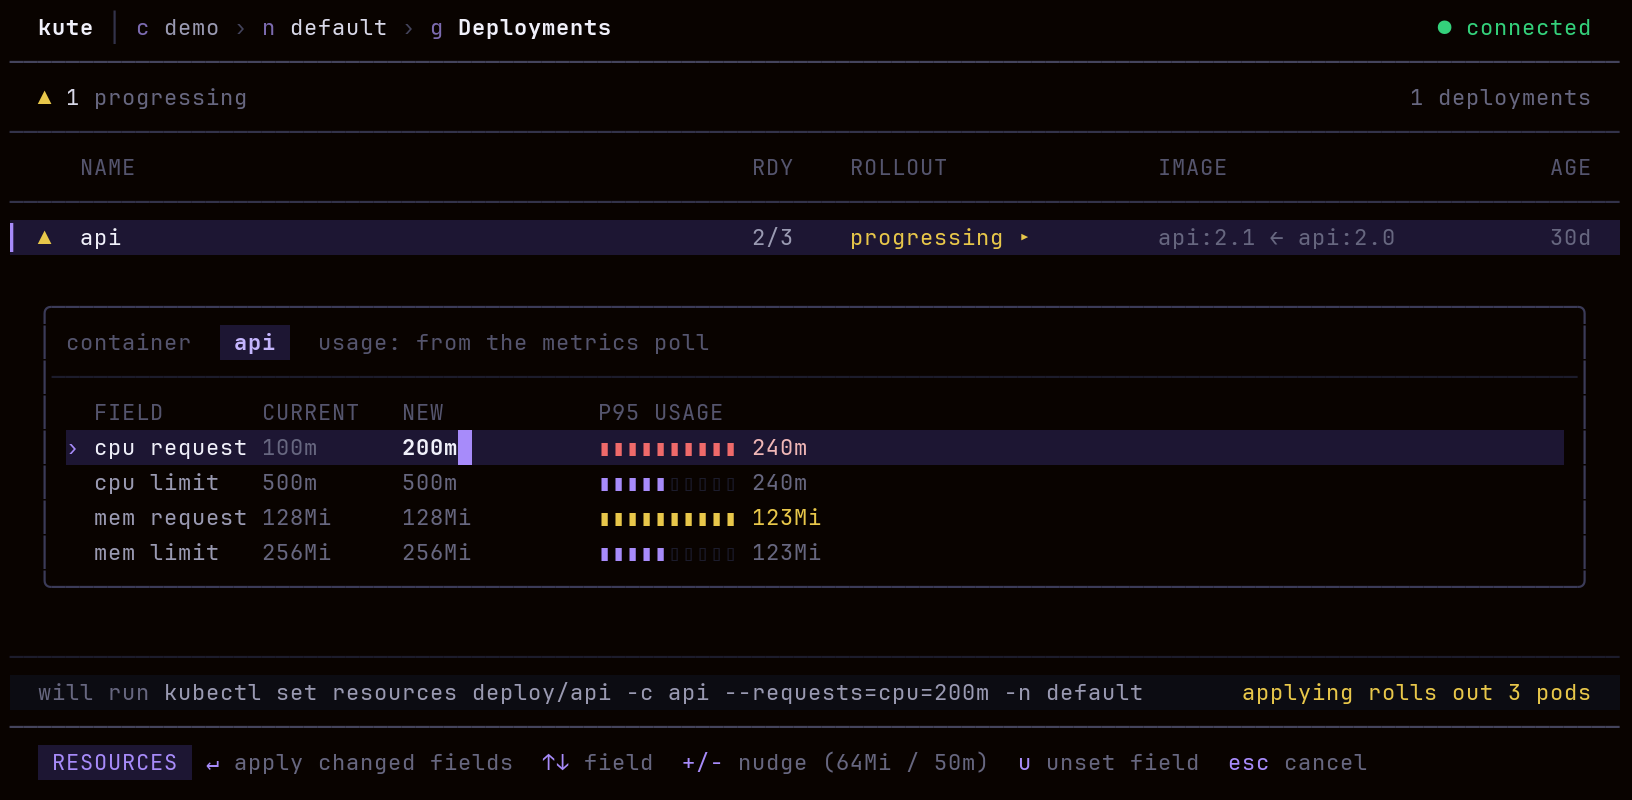This screenshot has width=1632, height=800.
Task: Click the '1 deployments' count
Action: [x=1500, y=98]
